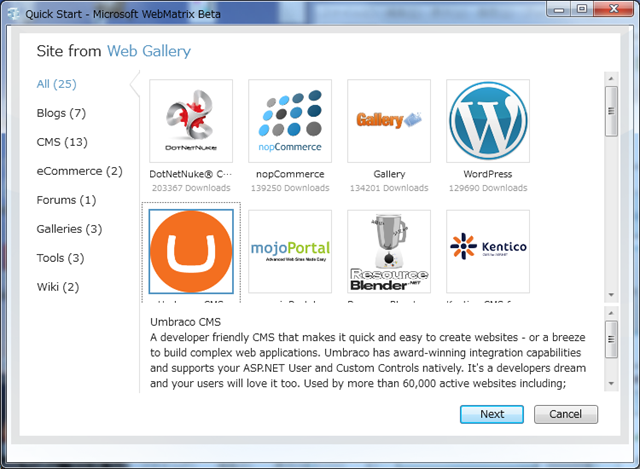Pick the Gallery application icon
Image resolution: width=640 pixels, height=469 pixels.
pyautogui.click(x=389, y=121)
